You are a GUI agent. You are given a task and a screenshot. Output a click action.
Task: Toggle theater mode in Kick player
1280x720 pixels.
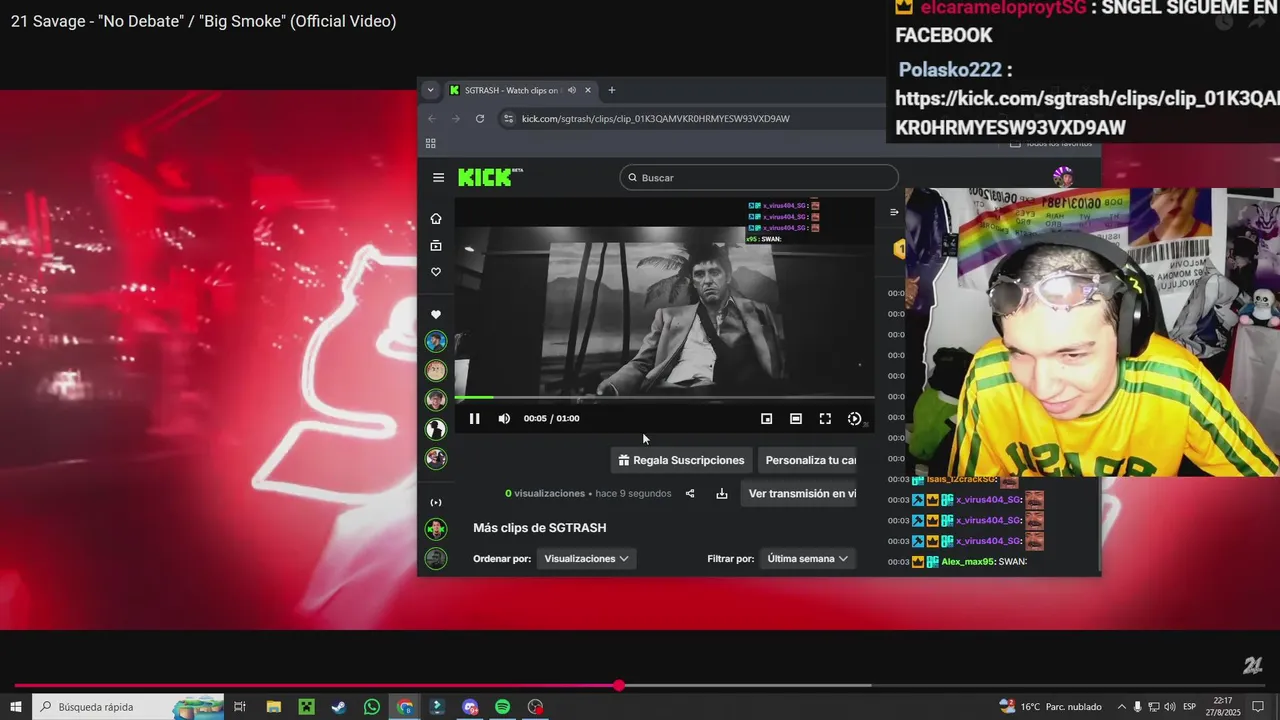coord(796,419)
